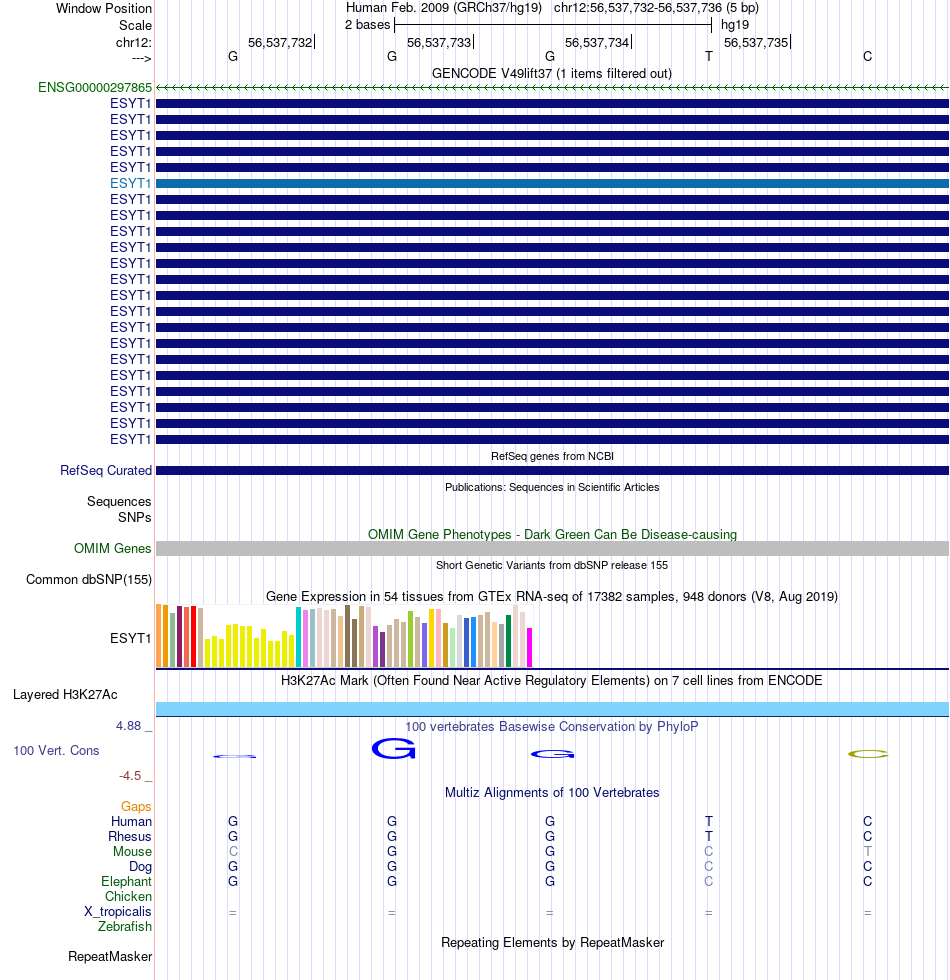The width and height of the screenshot is (950, 980).
Task: Click position marker 56,537,735 on ruler
Action: coord(756,42)
